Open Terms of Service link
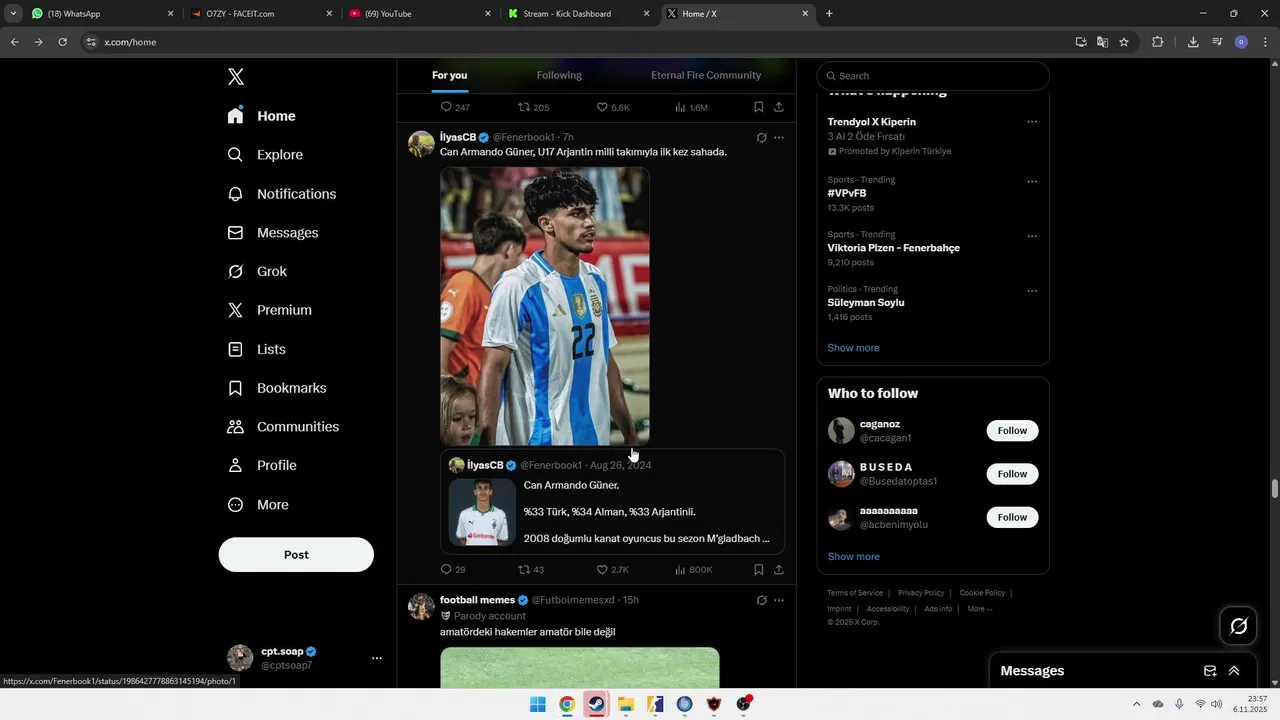 855,593
